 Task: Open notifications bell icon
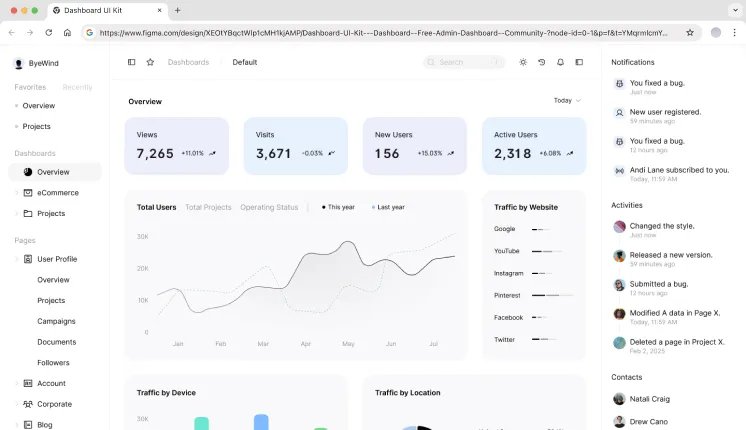tap(560, 62)
